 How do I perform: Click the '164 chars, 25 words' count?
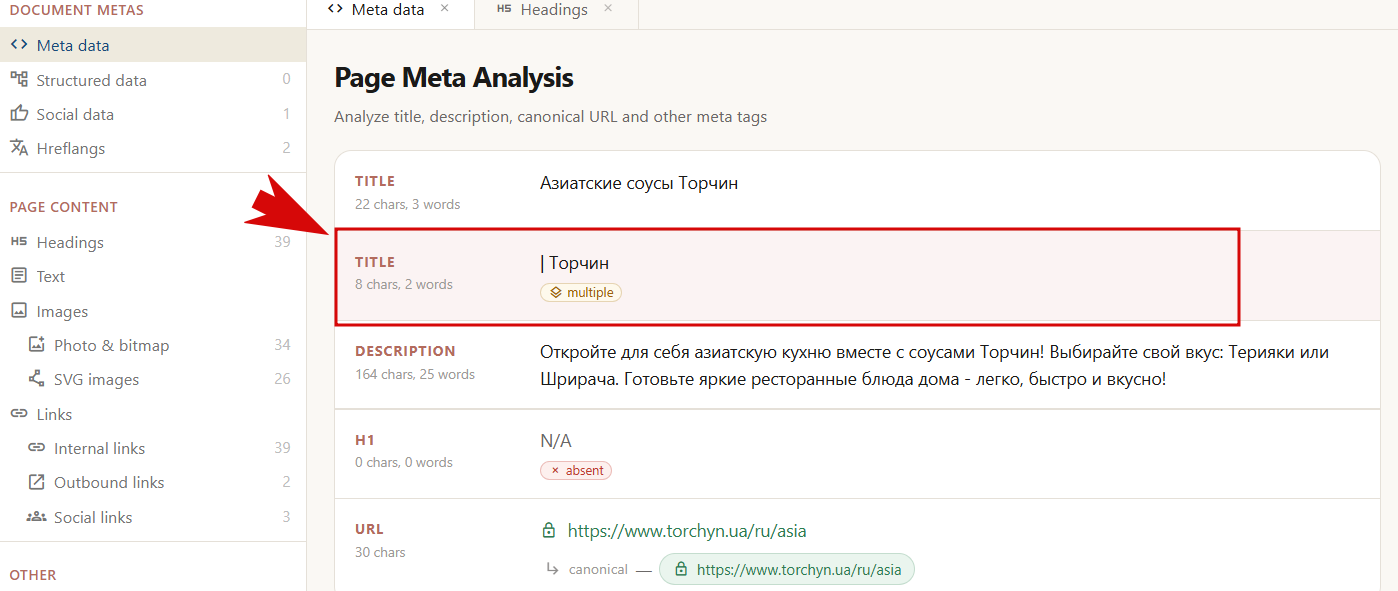[x=415, y=374]
